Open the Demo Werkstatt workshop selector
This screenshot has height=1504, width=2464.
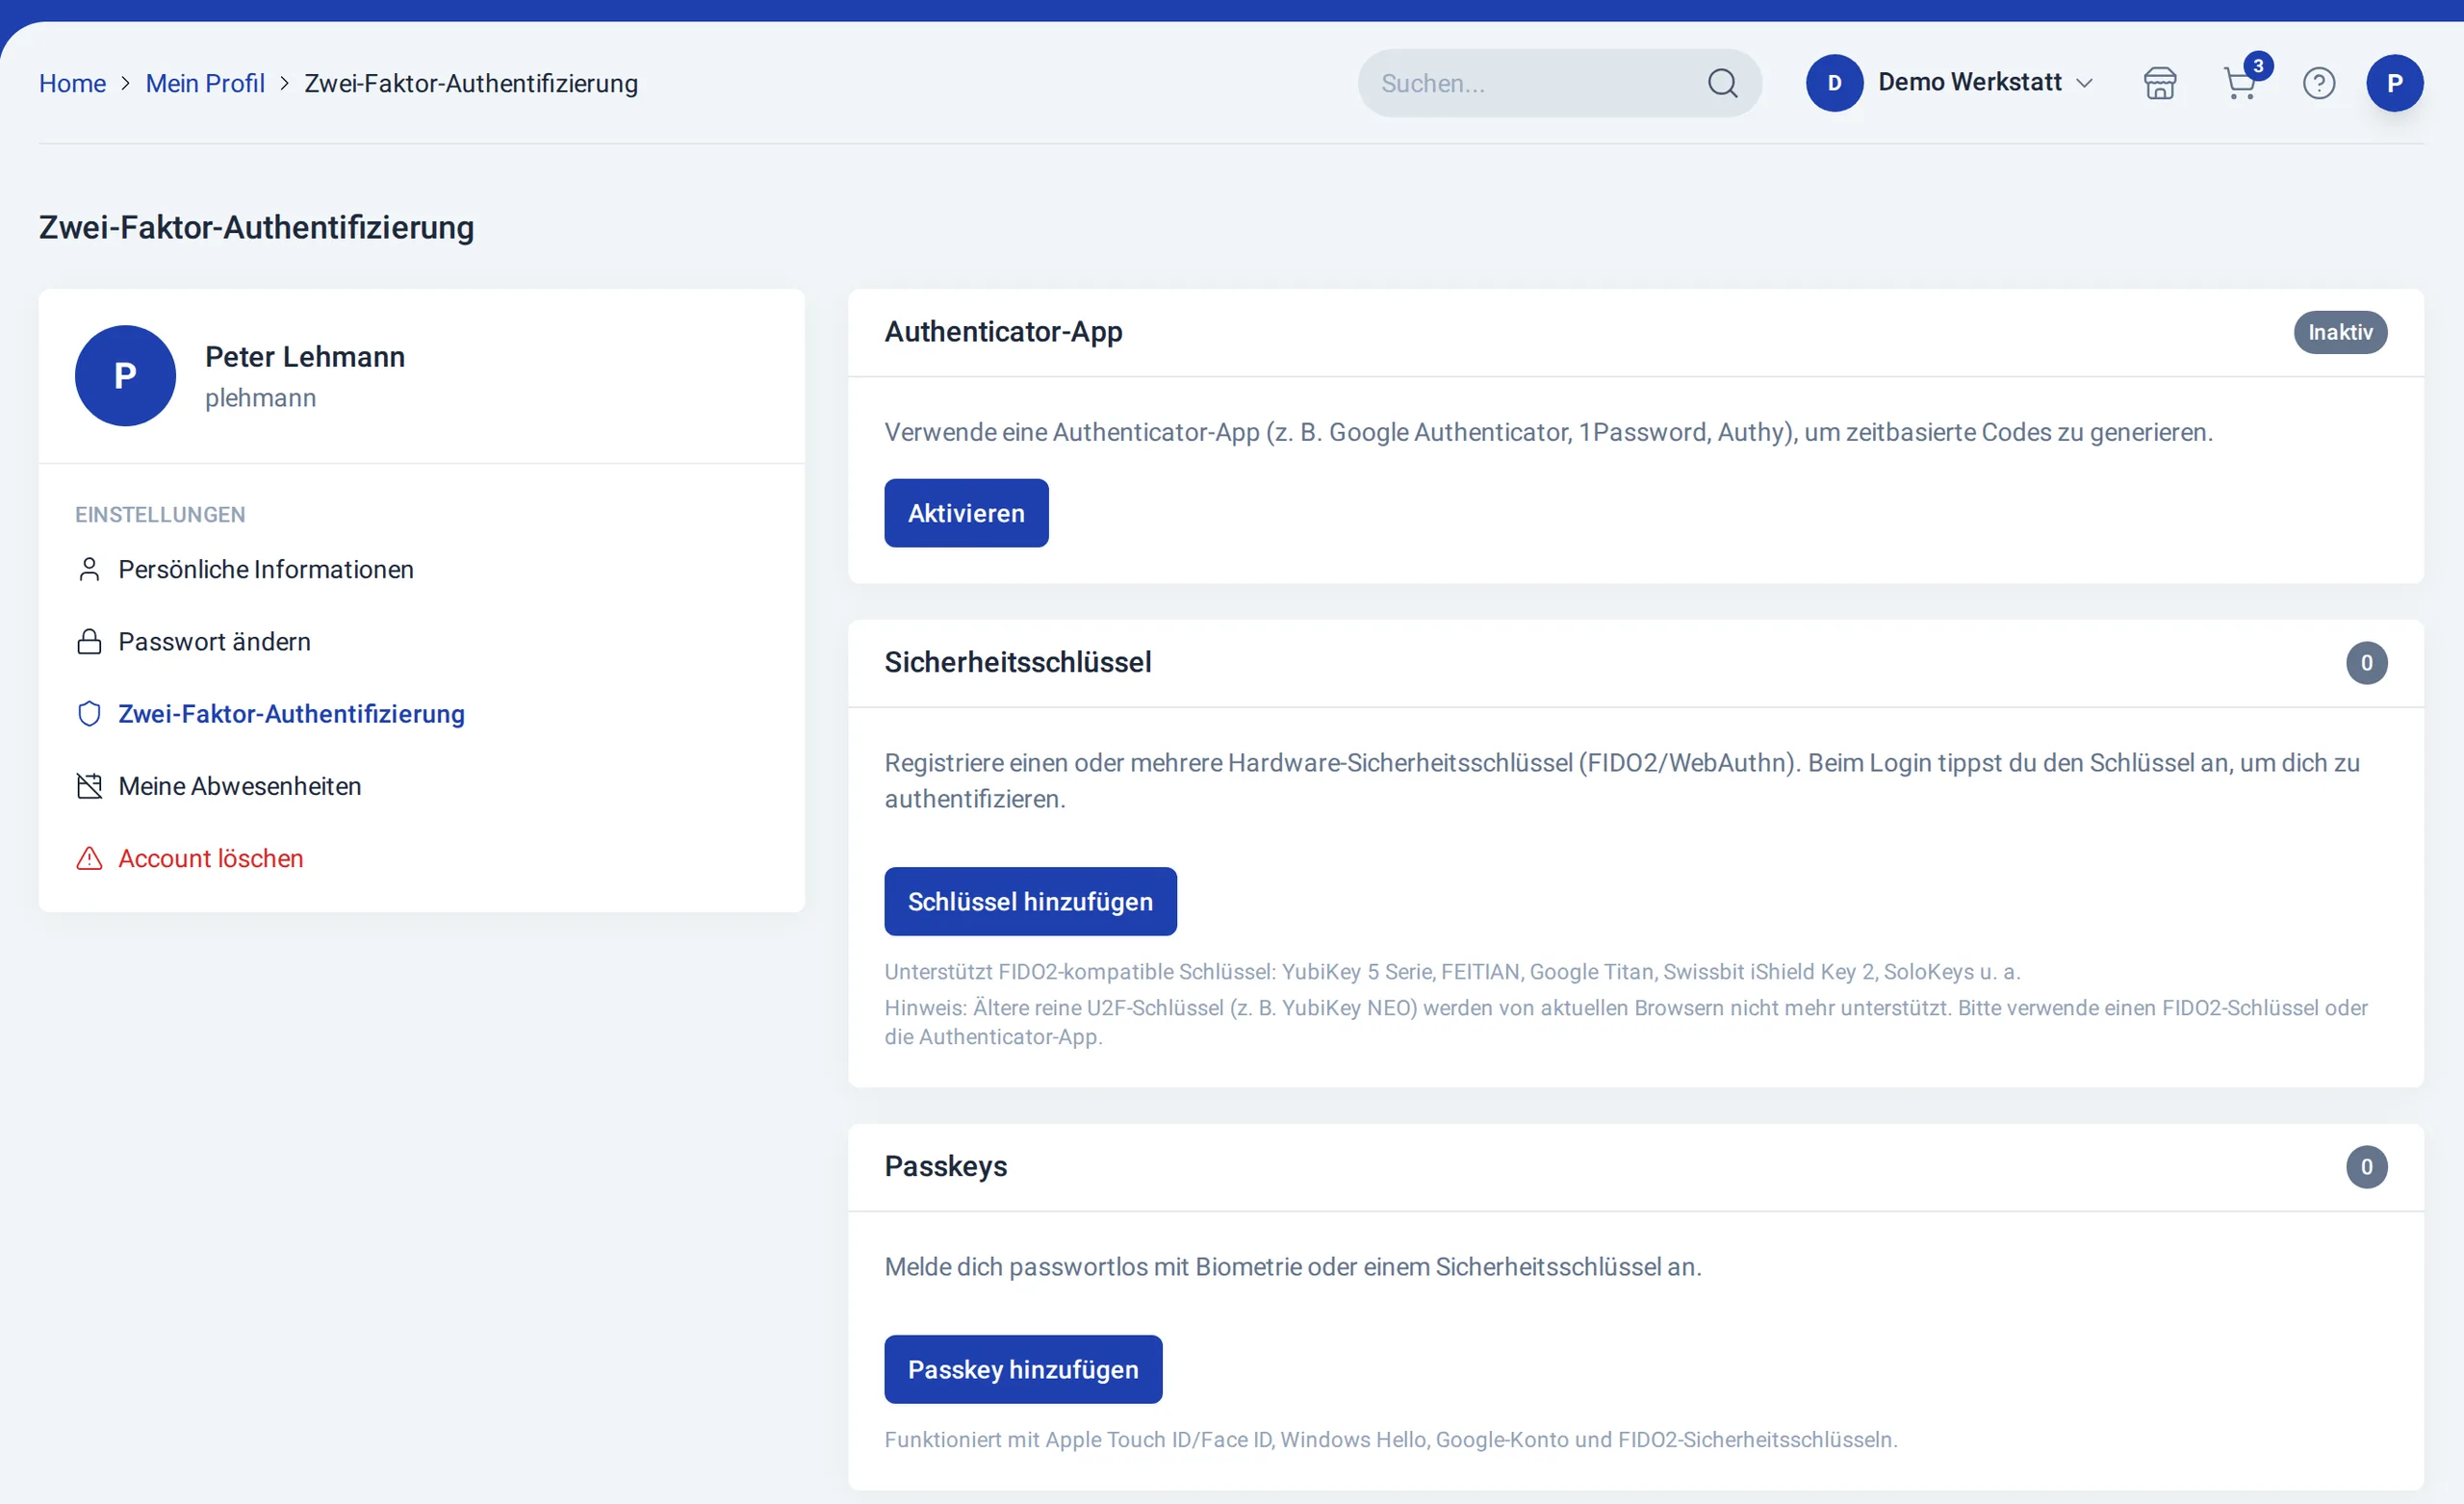pos(1950,83)
